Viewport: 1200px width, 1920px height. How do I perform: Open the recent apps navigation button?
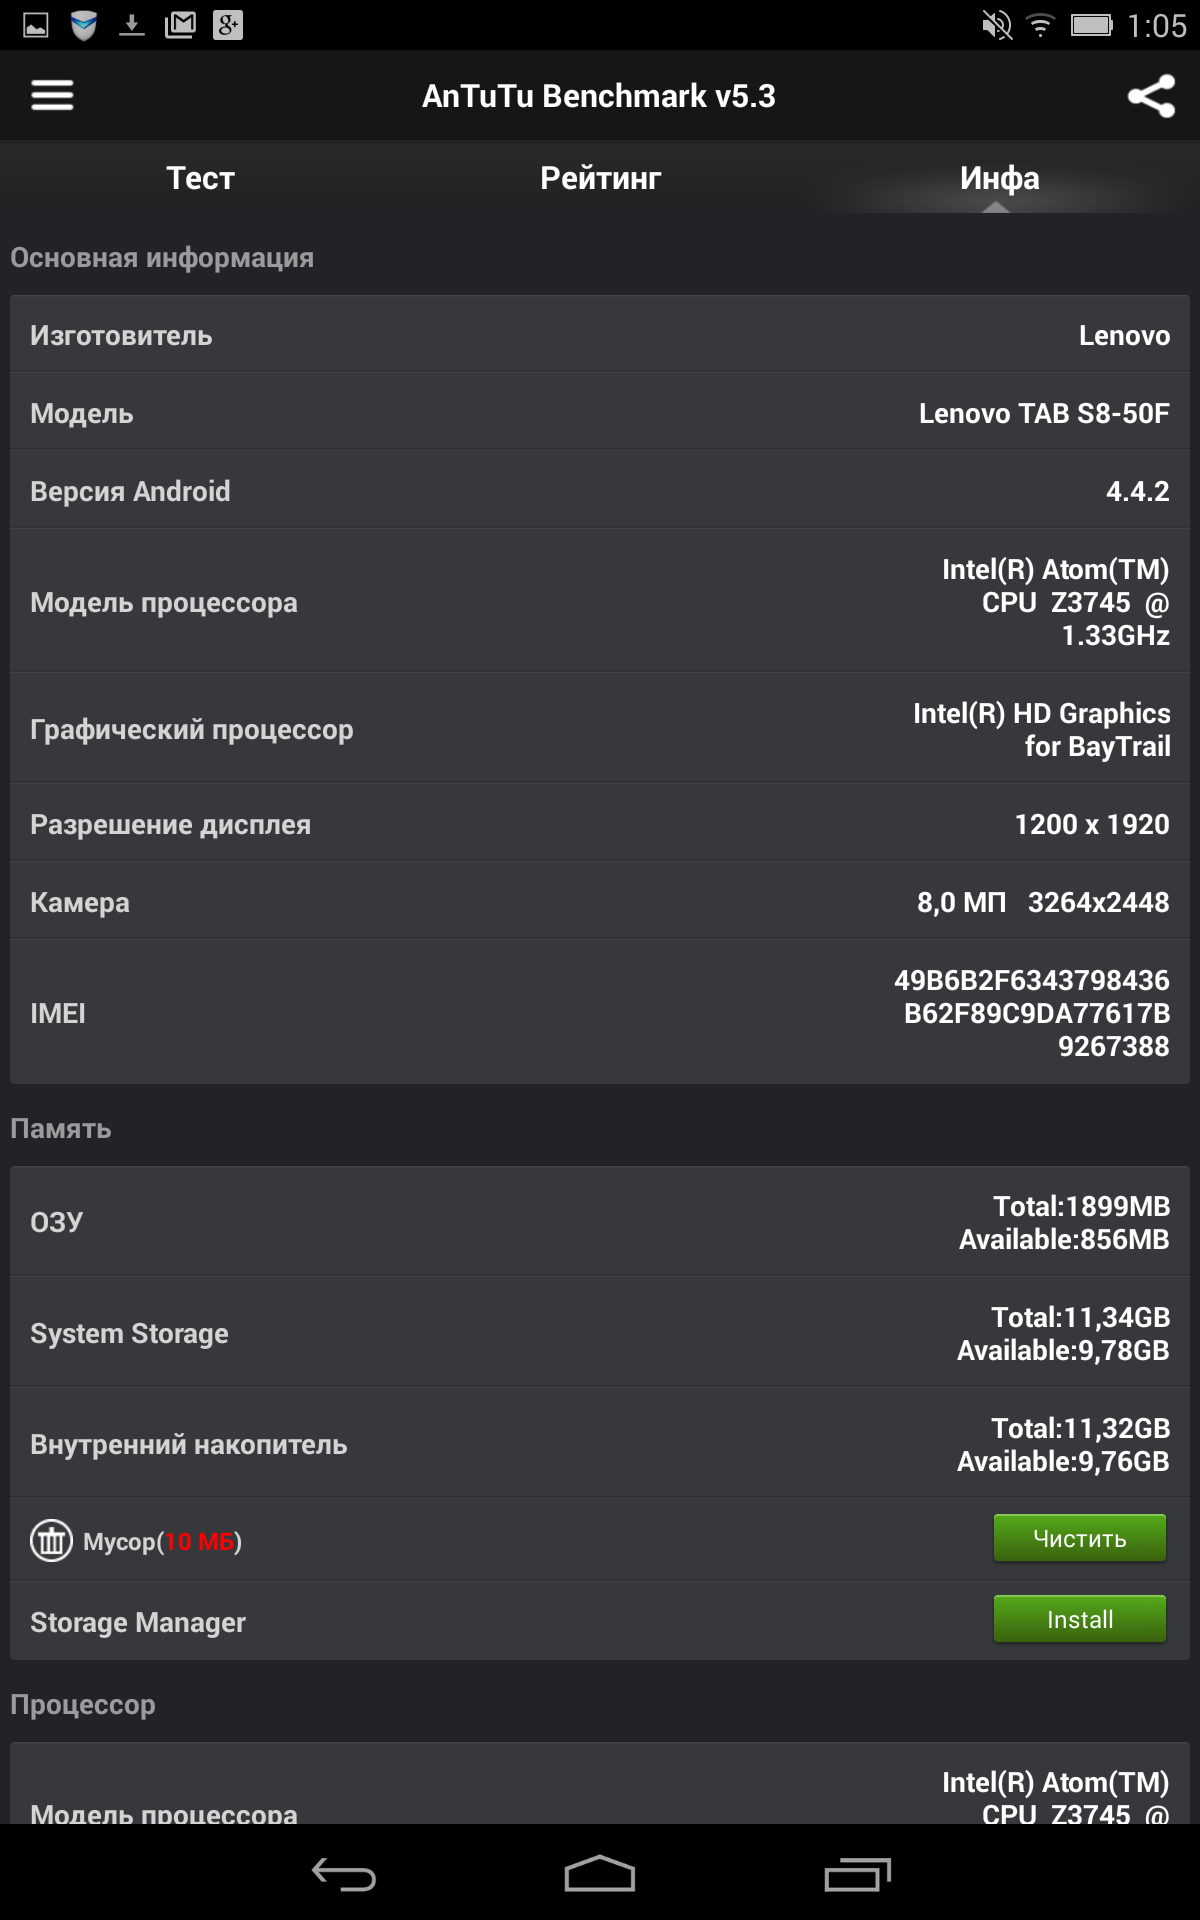(x=857, y=1874)
